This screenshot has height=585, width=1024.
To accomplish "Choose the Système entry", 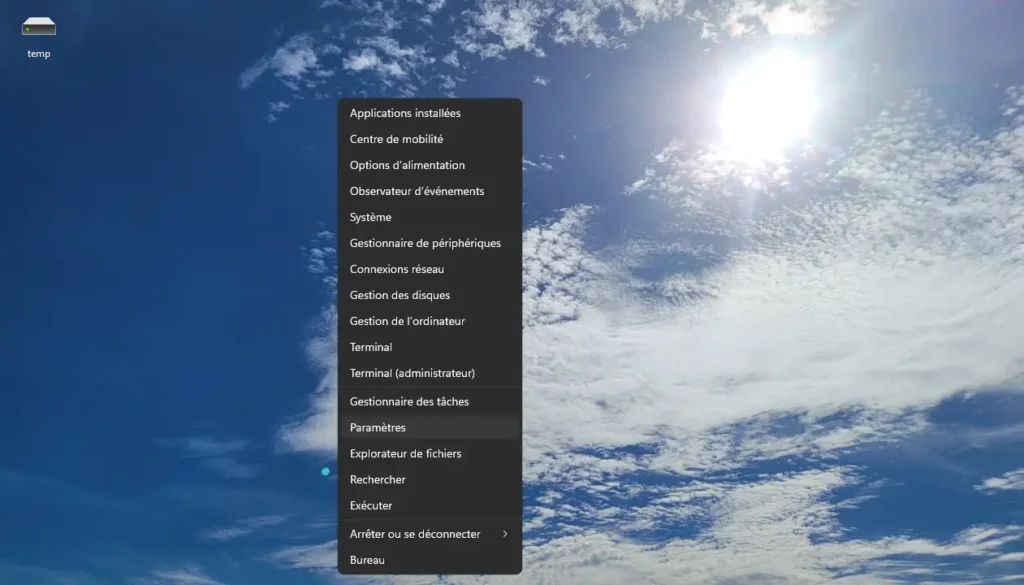I will (430, 217).
